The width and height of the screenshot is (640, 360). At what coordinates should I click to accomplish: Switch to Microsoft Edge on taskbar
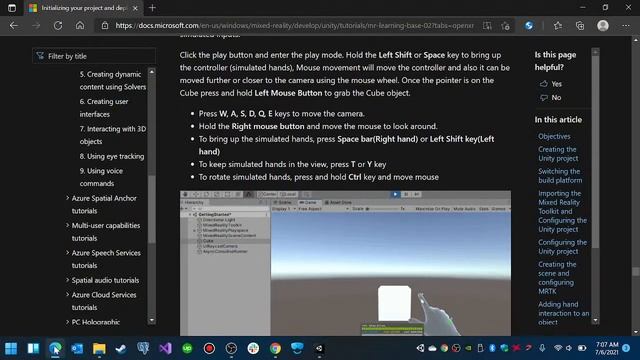pos(55,349)
